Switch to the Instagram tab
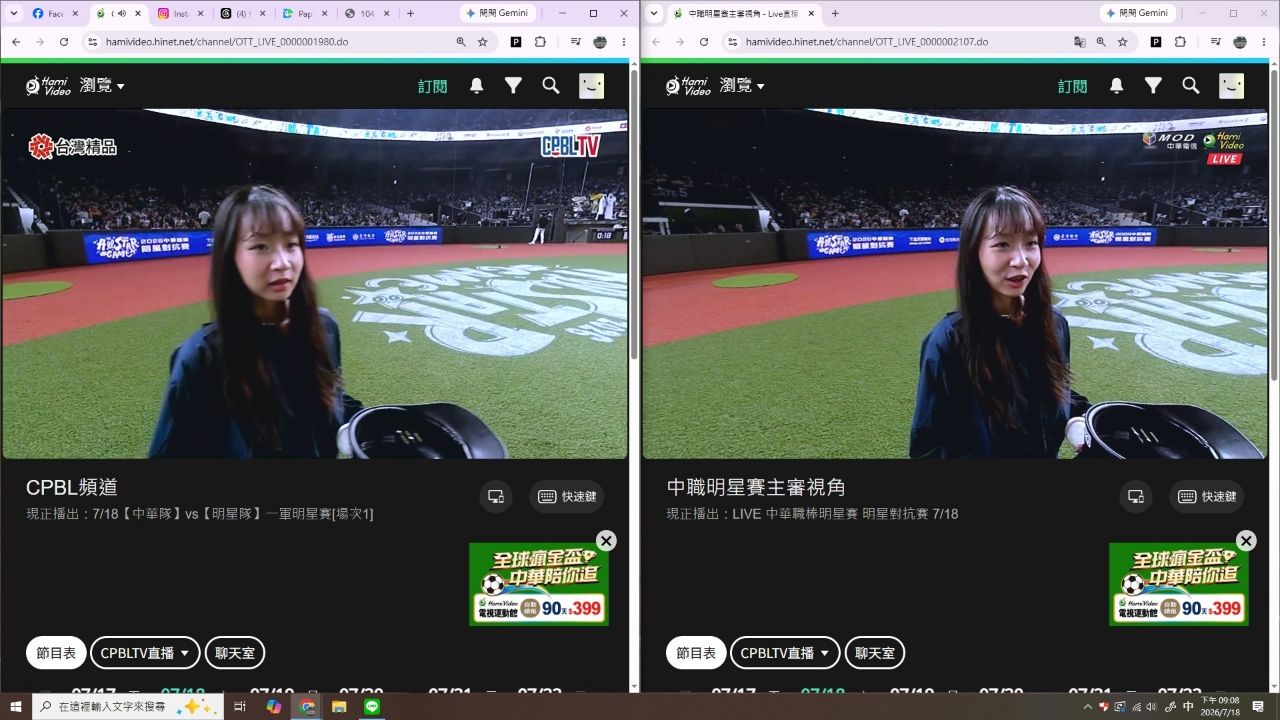Viewport: 1280px width, 720px height. pyautogui.click(x=180, y=14)
